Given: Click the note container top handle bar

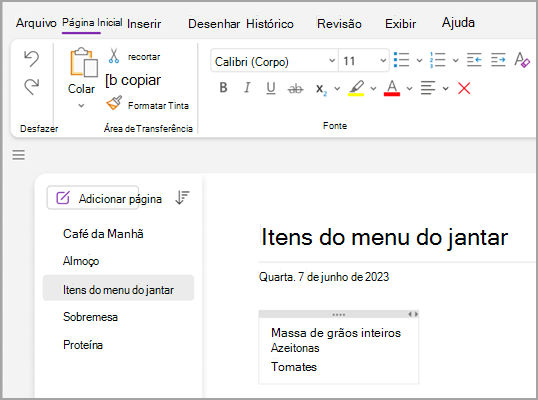Looking at the screenshot, I should (339, 314).
